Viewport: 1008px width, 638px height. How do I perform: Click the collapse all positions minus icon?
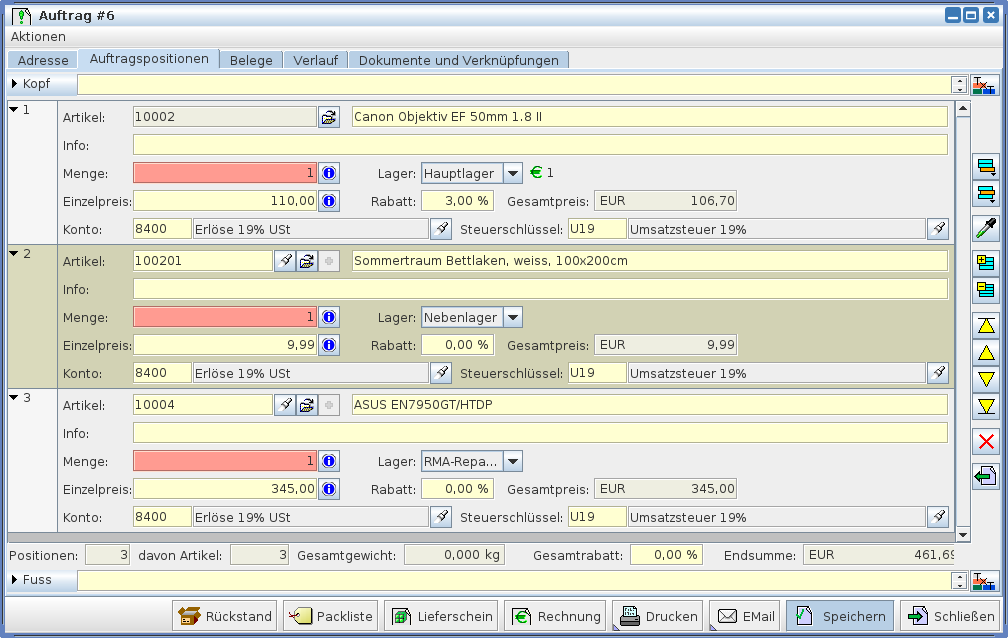986,290
